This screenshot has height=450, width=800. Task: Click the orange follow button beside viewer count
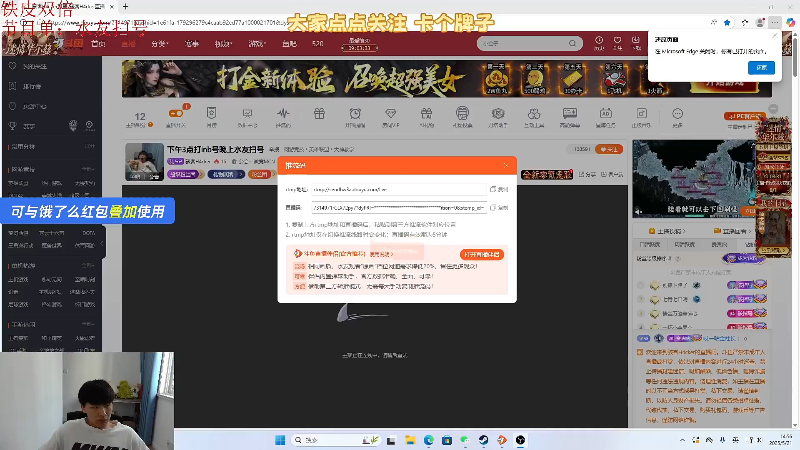click(x=609, y=149)
